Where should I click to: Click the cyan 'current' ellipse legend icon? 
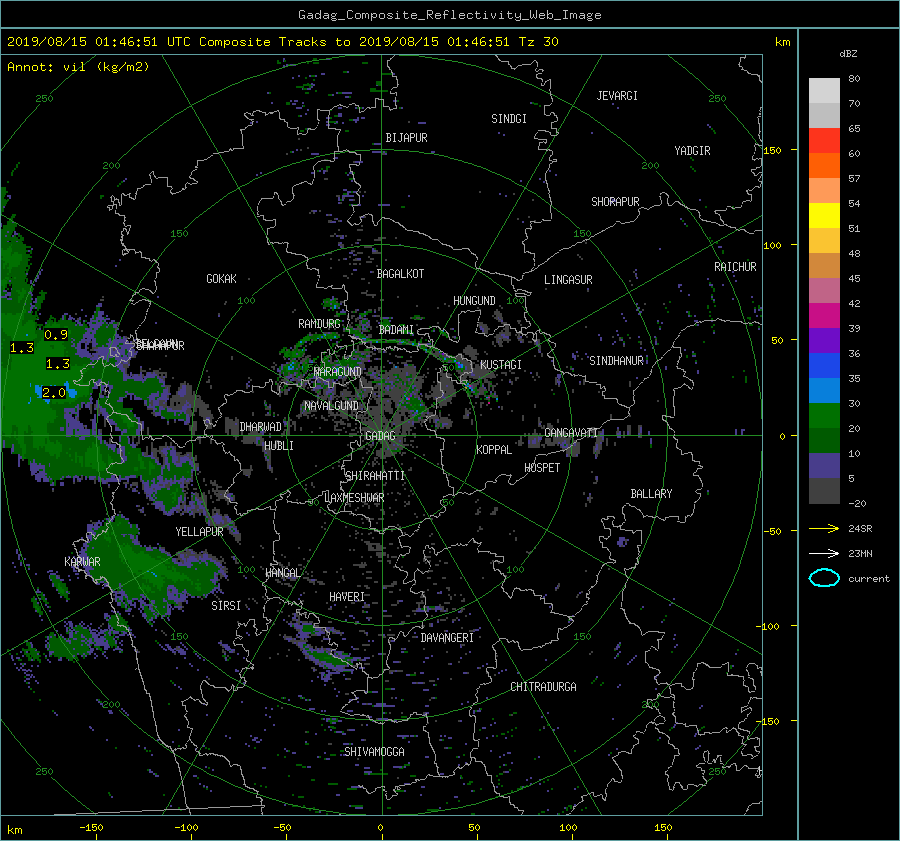[824, 578]
